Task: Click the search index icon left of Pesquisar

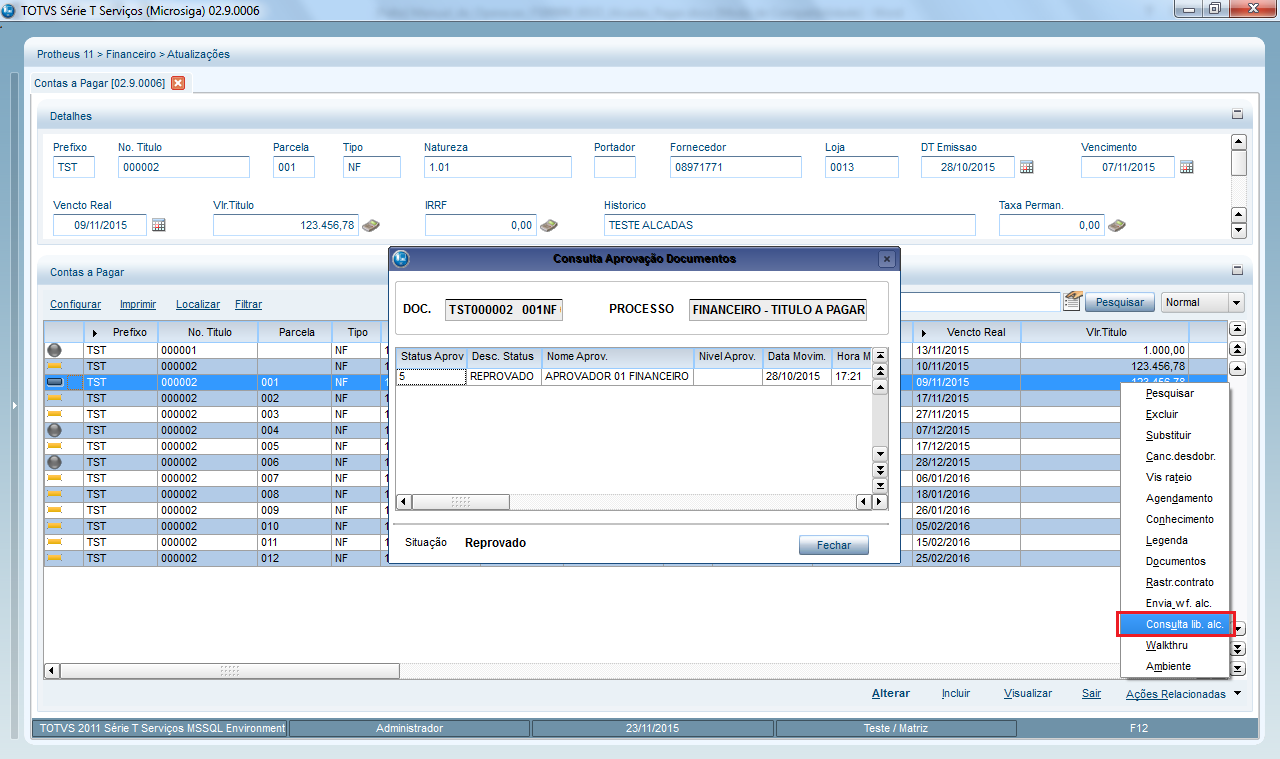Action: click(1073, 300)
